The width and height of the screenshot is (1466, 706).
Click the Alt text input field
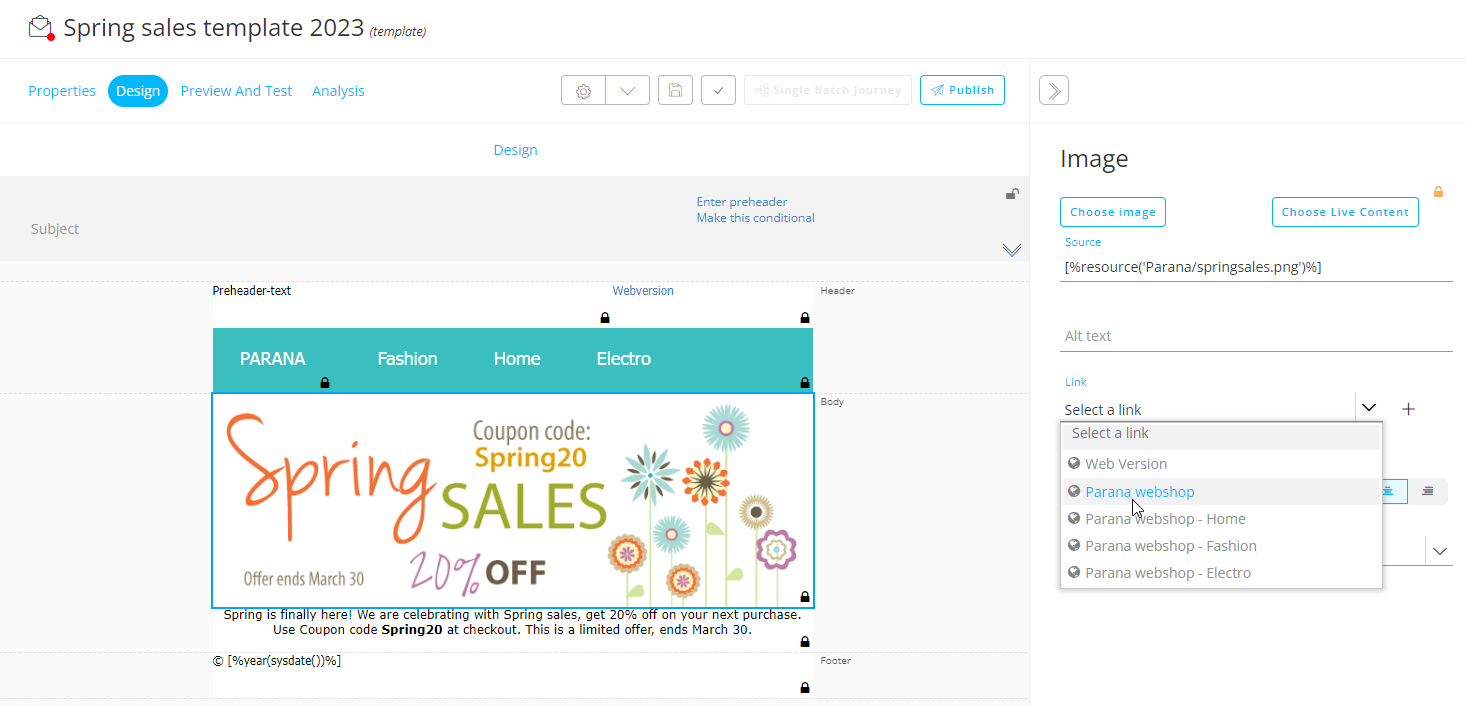1255,336
